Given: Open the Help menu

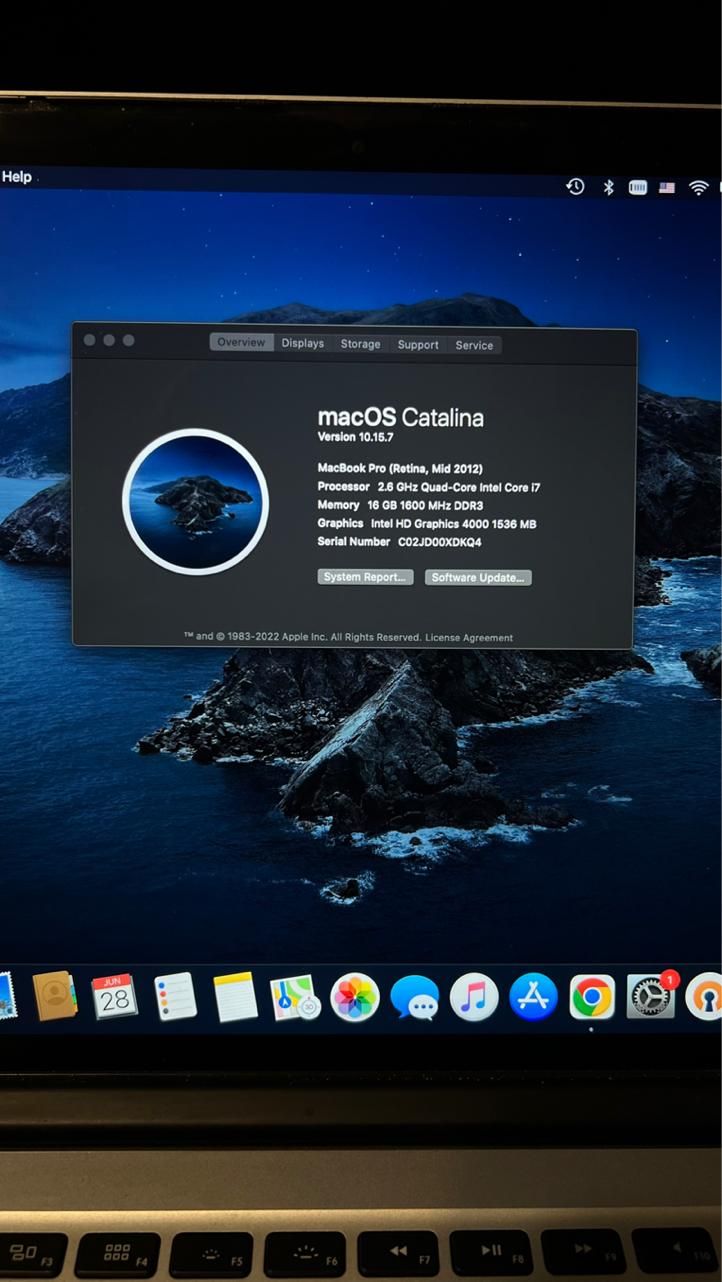Looking at the screenshot, I should [x=16, y=177].
